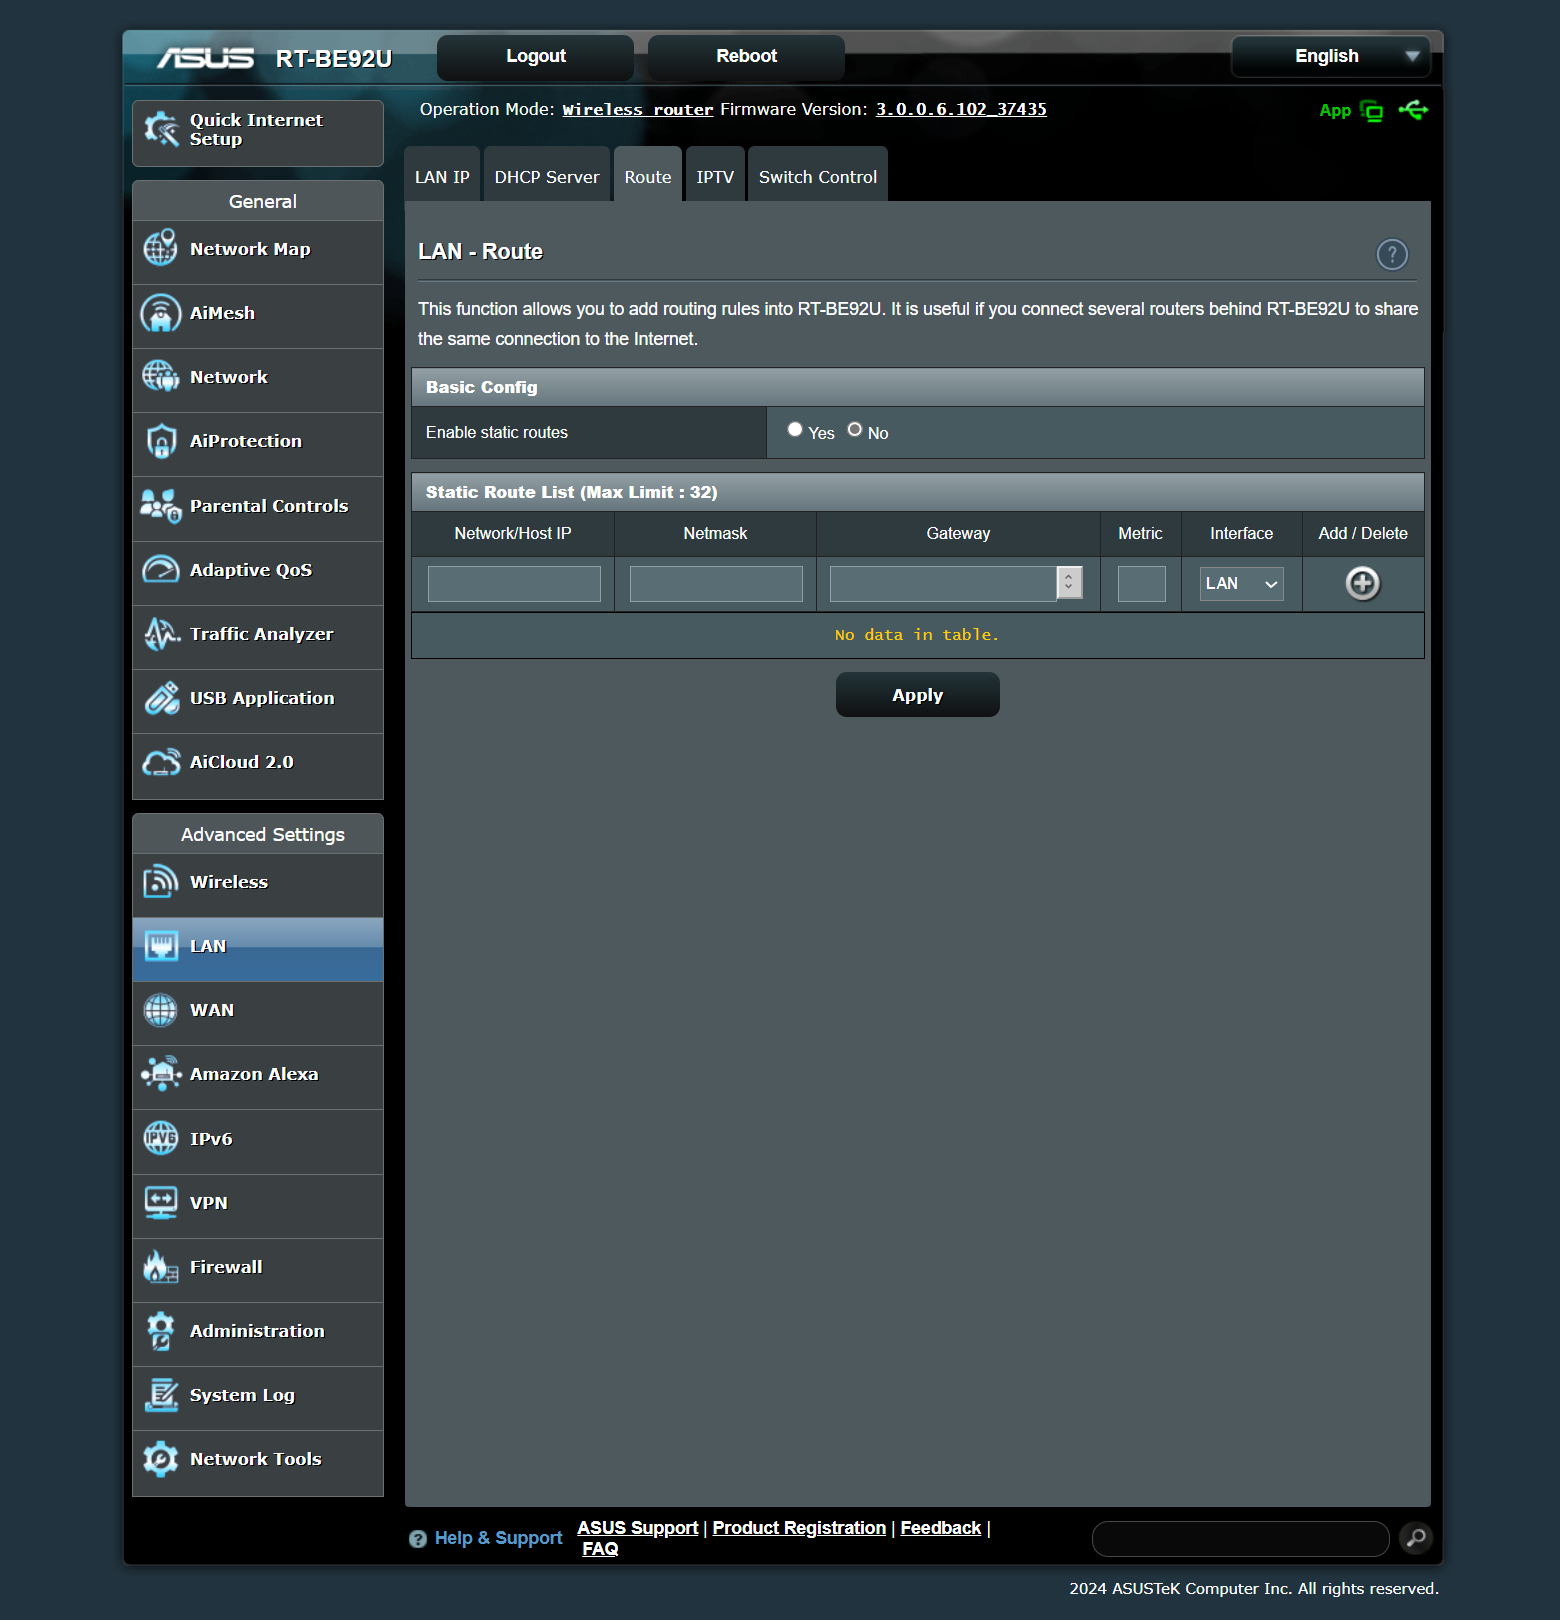
Task: Switch to the DHCP Server tab
Action: pos(547,176)
